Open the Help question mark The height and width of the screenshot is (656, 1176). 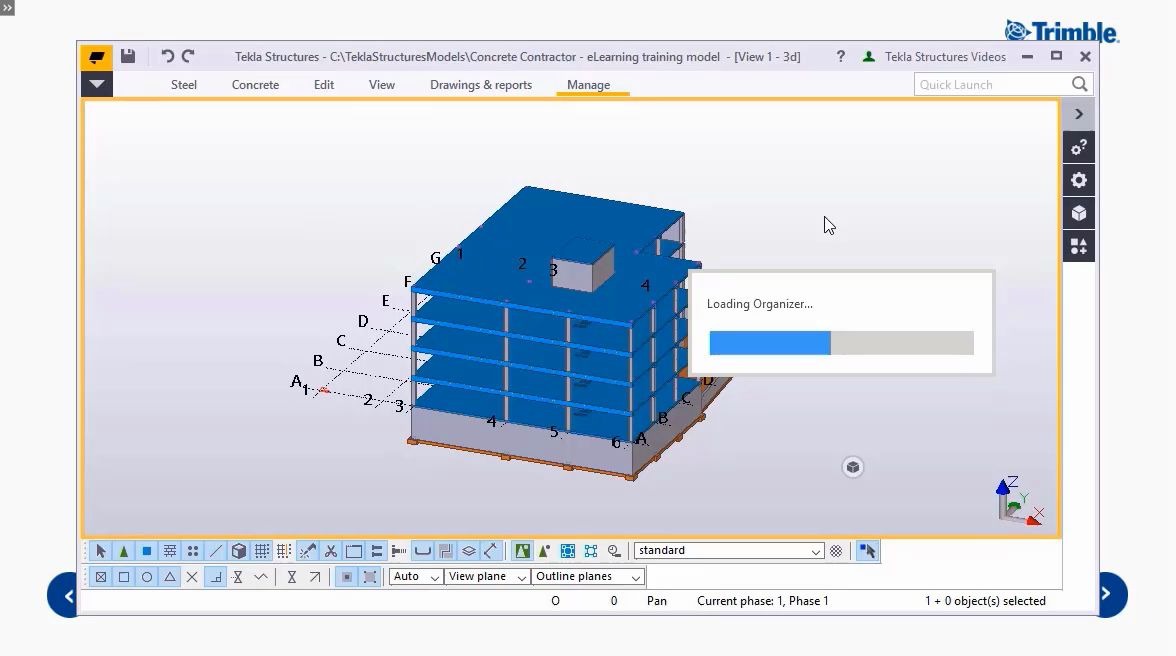pyautogui.click(x=841, y=56)
